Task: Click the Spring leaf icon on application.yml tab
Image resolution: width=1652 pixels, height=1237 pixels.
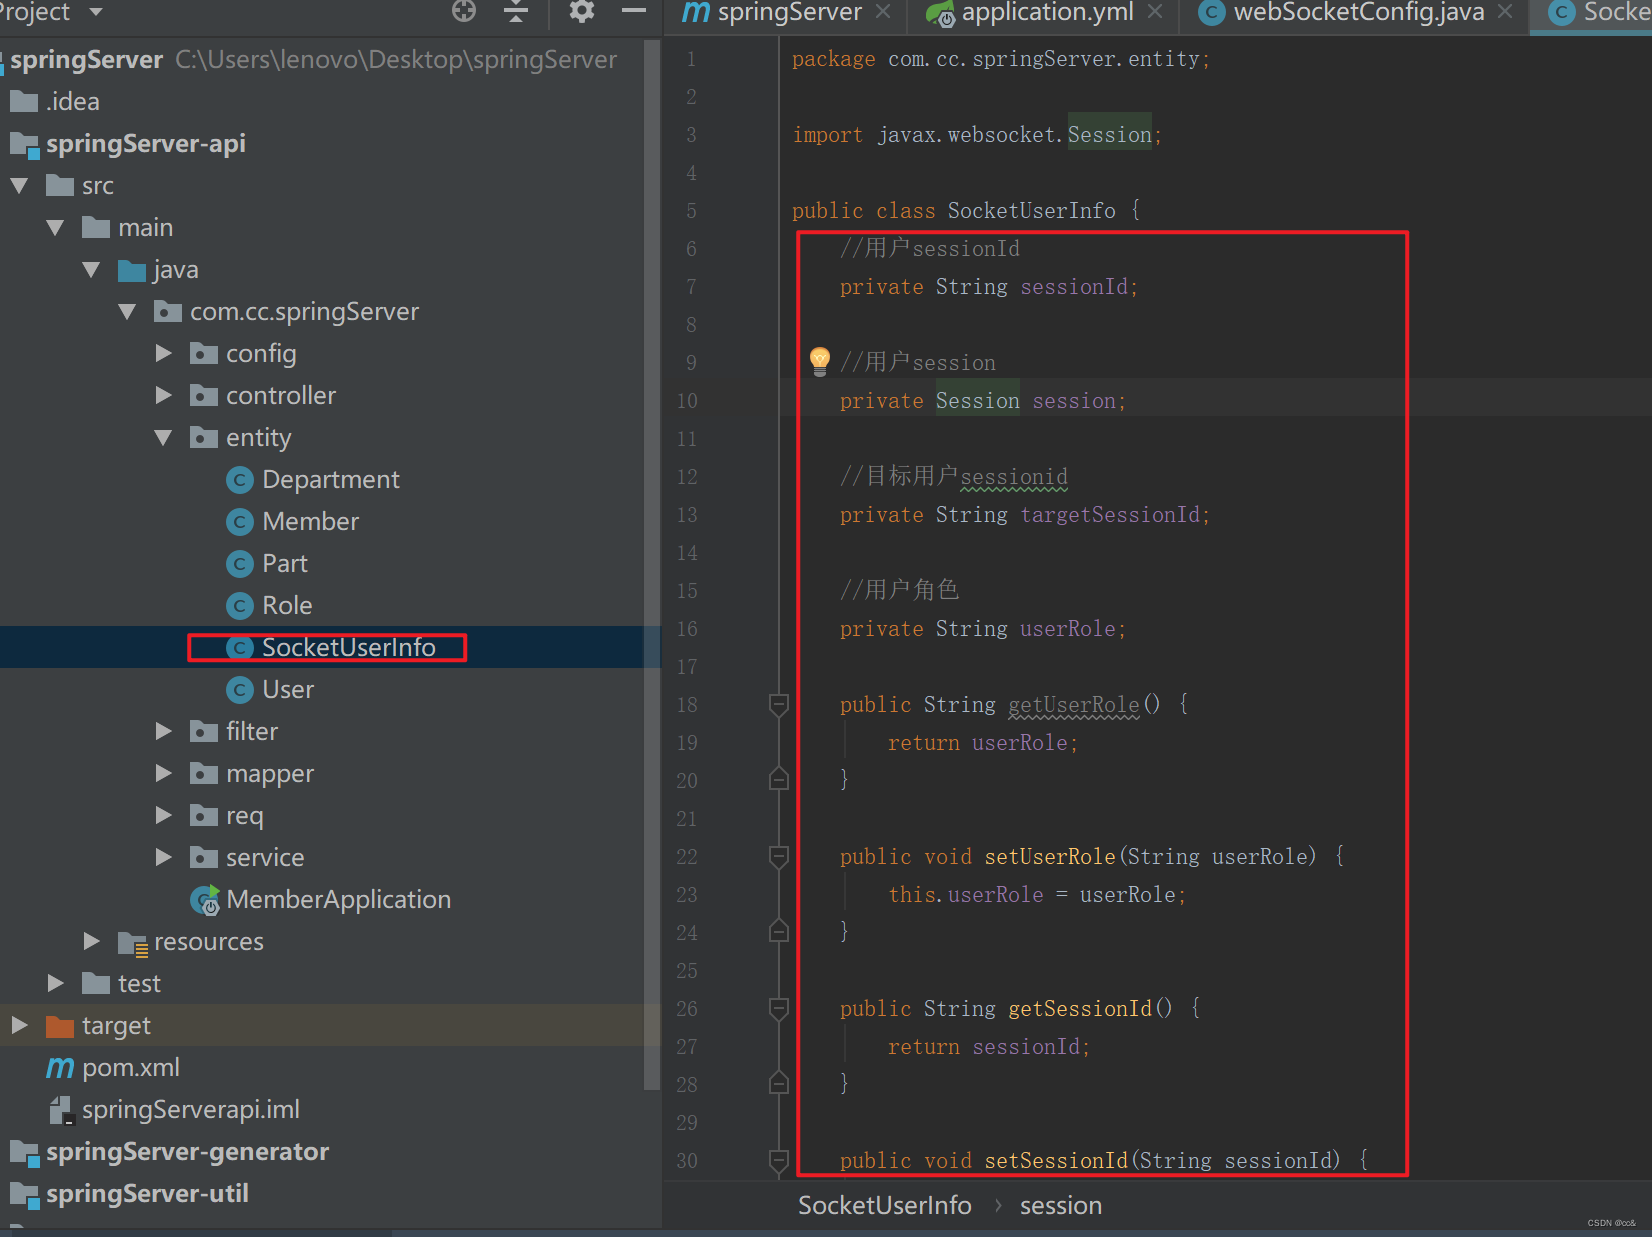Action: tap(940, 14)
